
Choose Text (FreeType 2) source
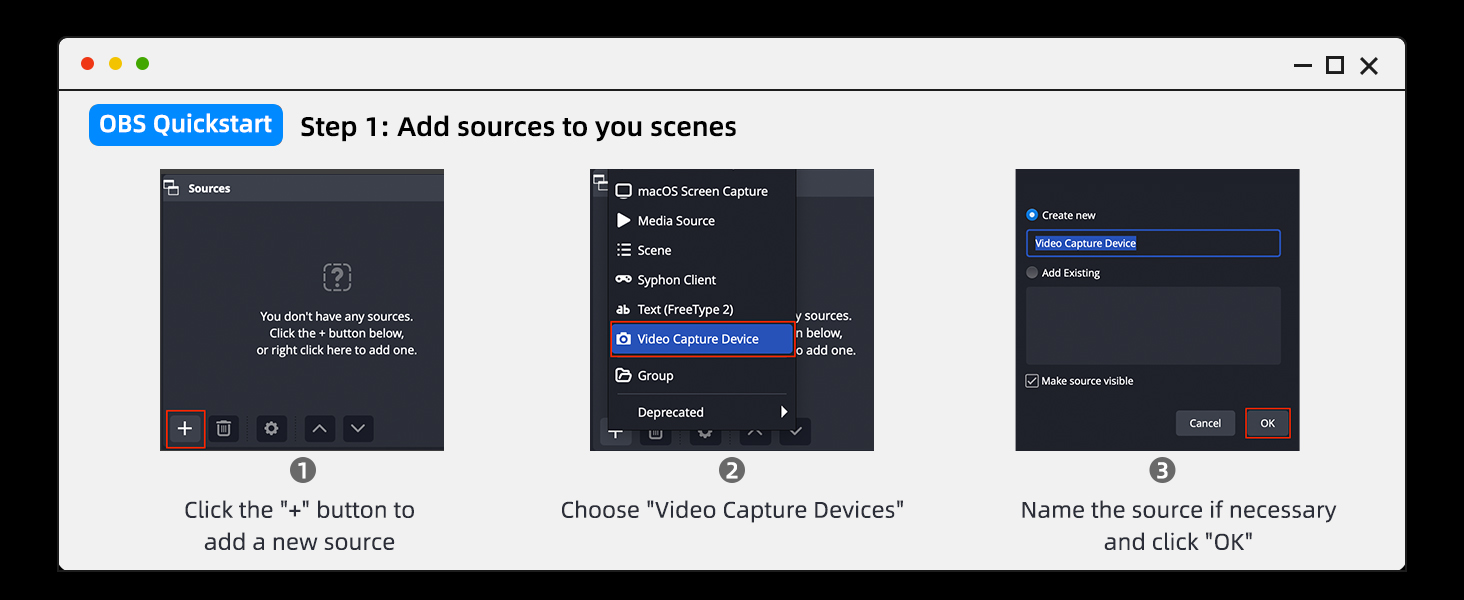[x=685, y=310]
